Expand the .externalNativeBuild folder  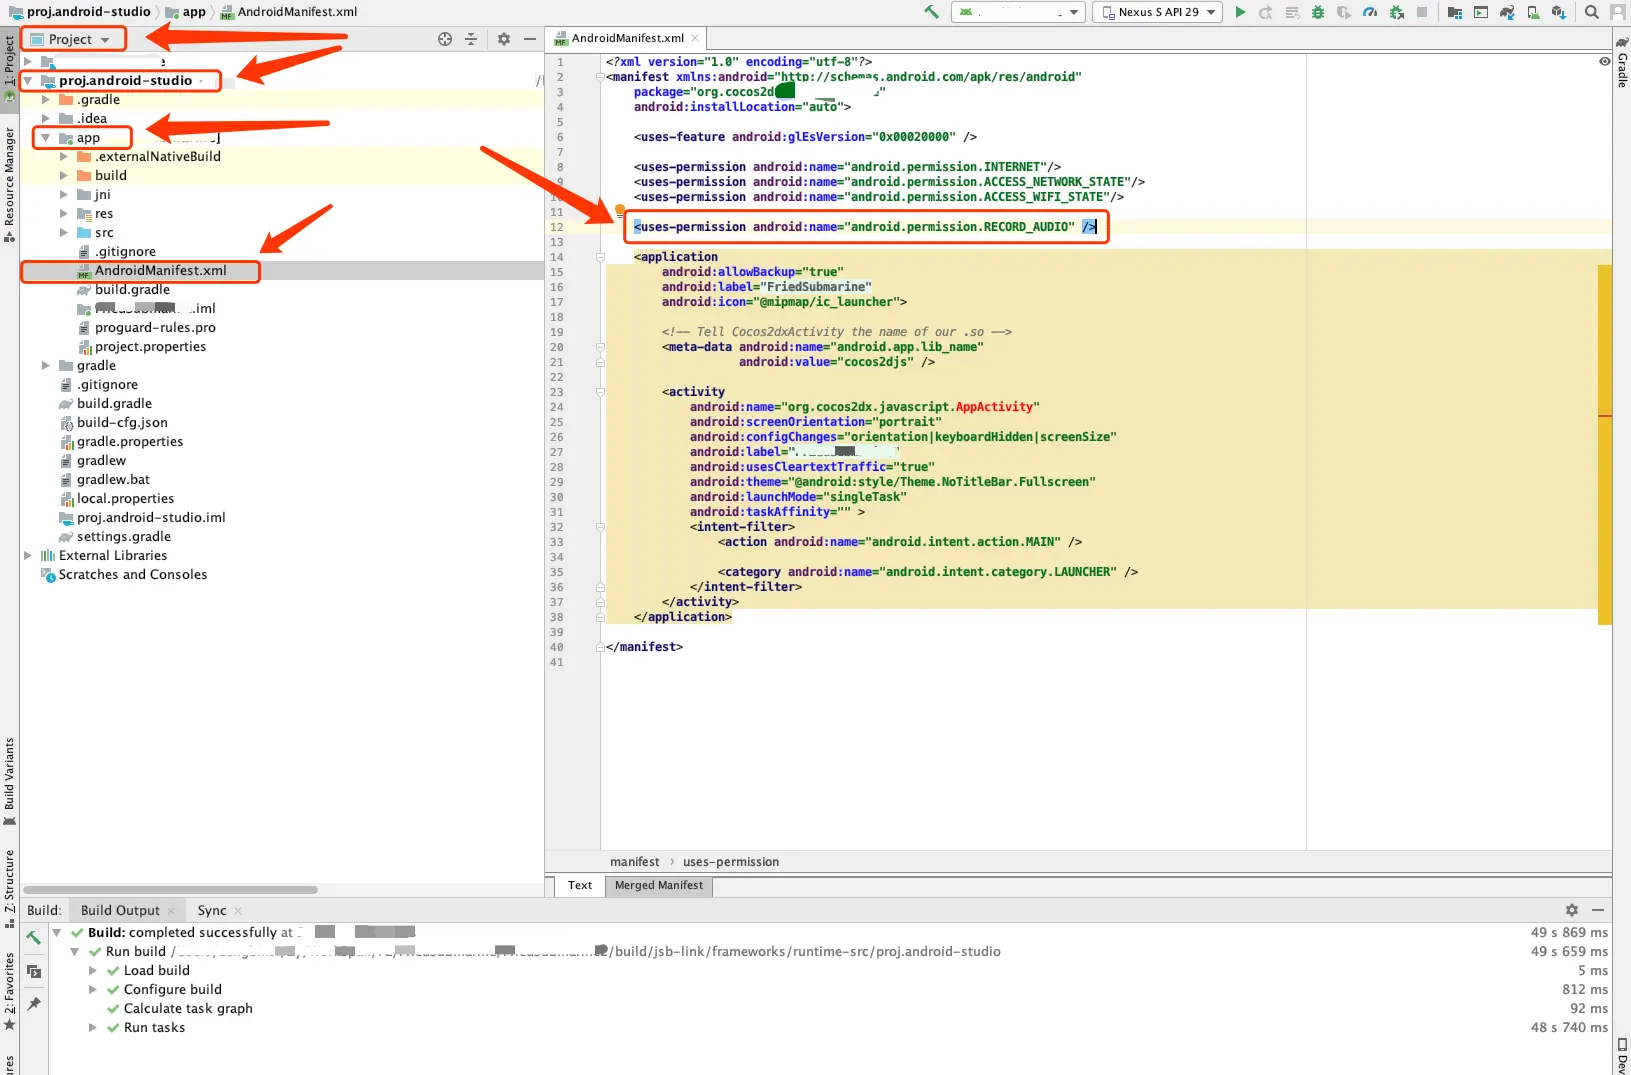[64, 156]
